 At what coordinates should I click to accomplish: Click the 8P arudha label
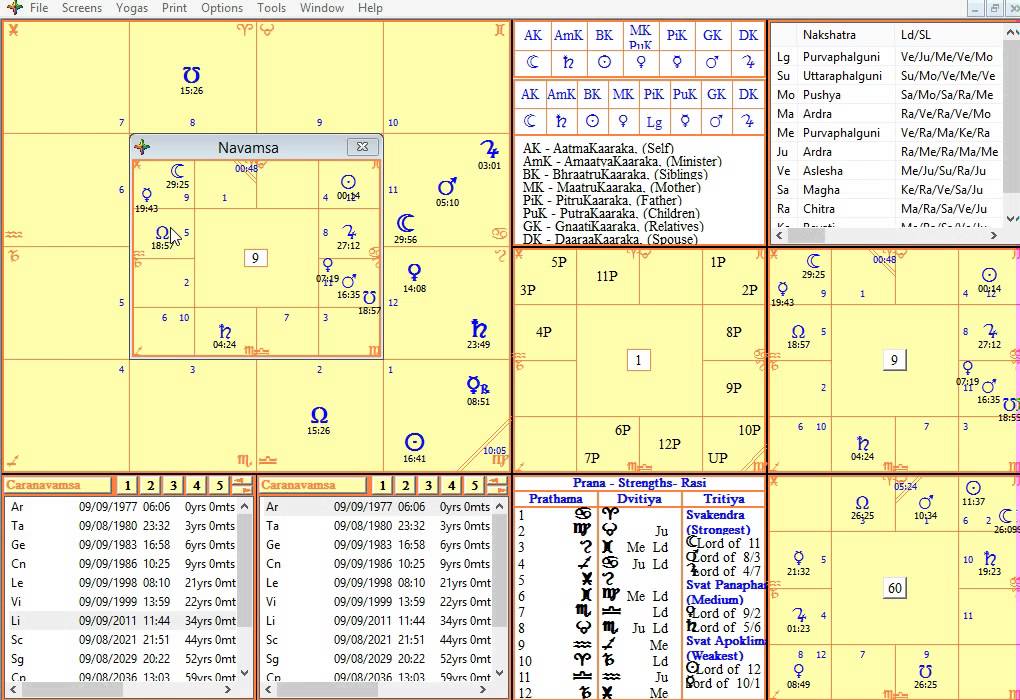pyautogui.click(x=734, y=332)
